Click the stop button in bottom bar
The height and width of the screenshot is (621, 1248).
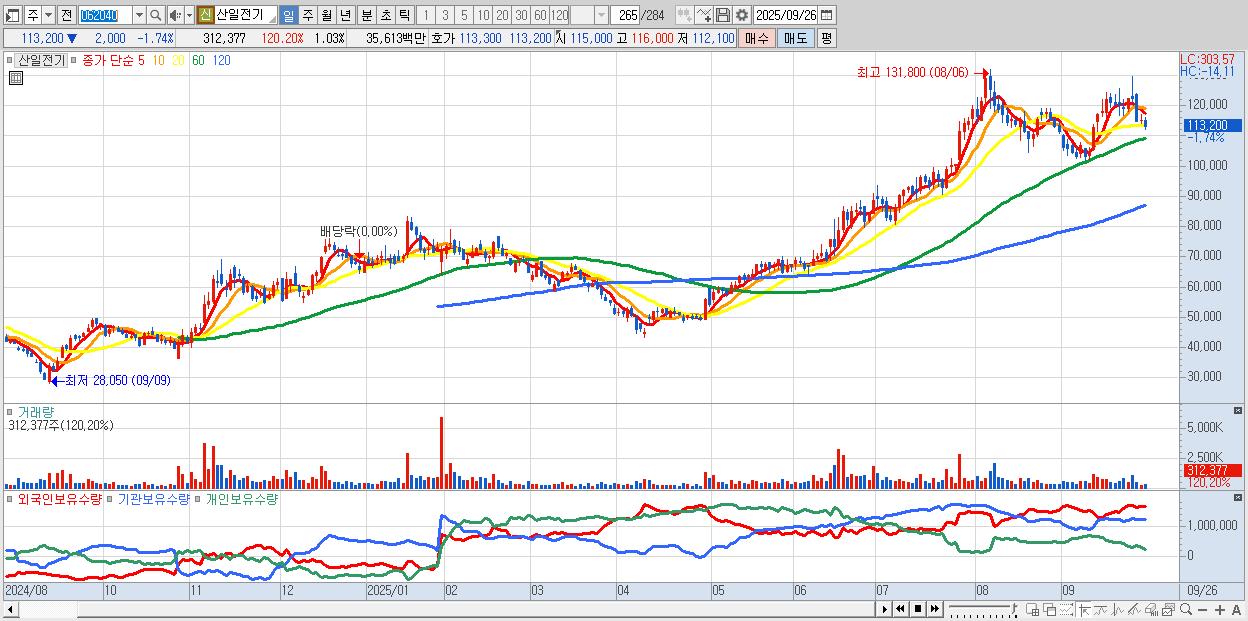pyautogui.click(x=918, y=609)
